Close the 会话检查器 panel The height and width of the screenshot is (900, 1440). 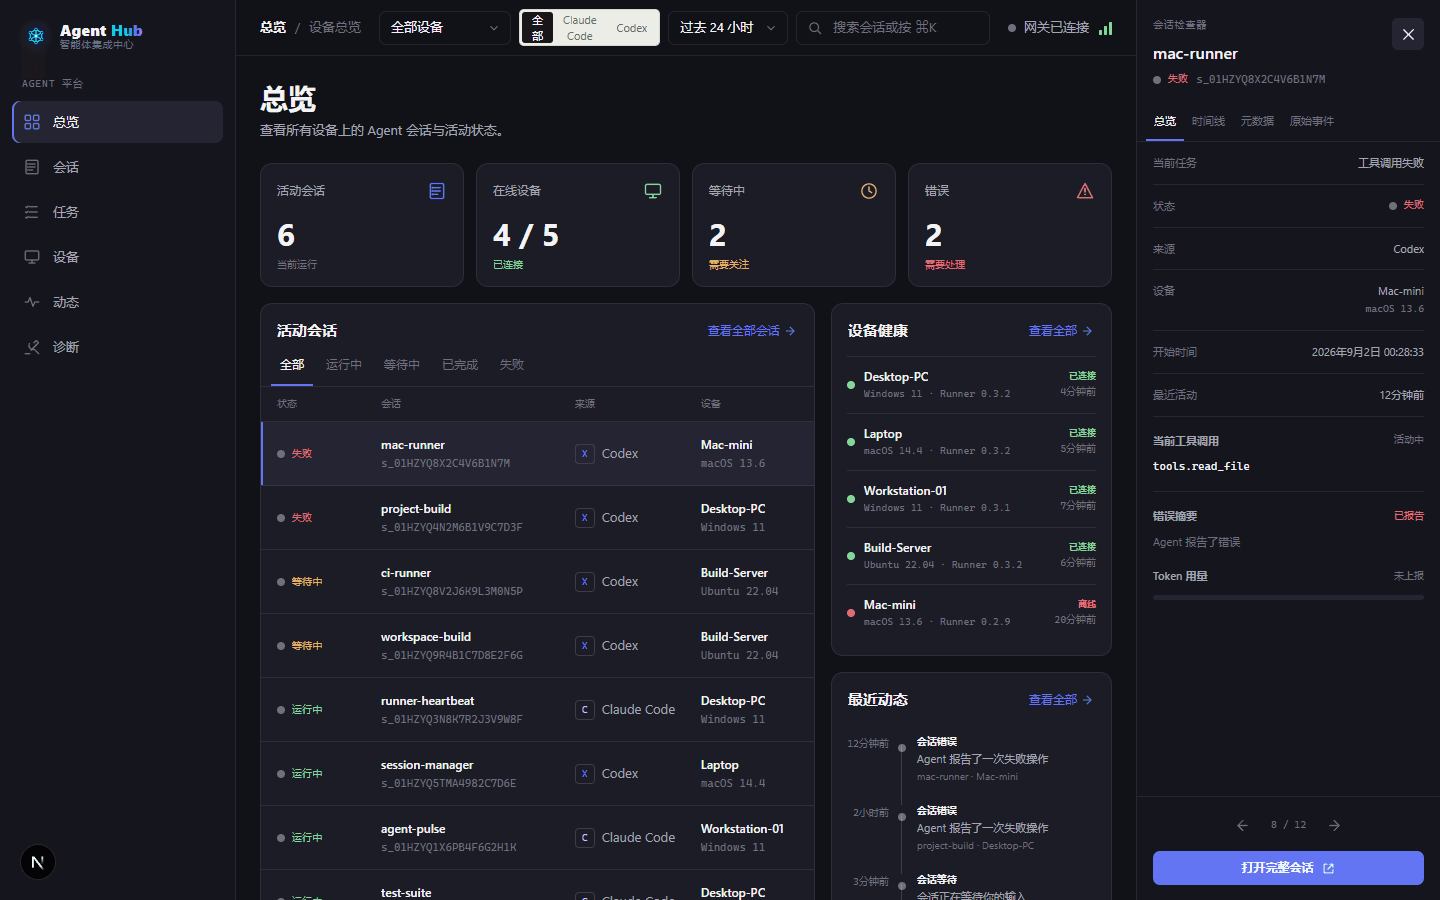1408,34
